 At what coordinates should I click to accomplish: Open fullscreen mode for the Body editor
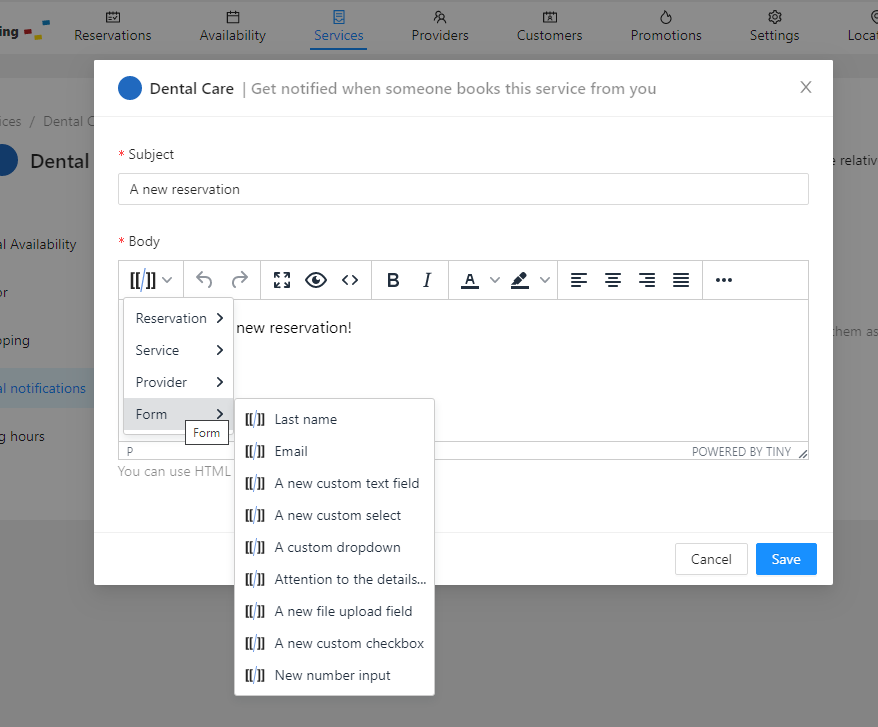pyautogui.click(x=281, y=280)
